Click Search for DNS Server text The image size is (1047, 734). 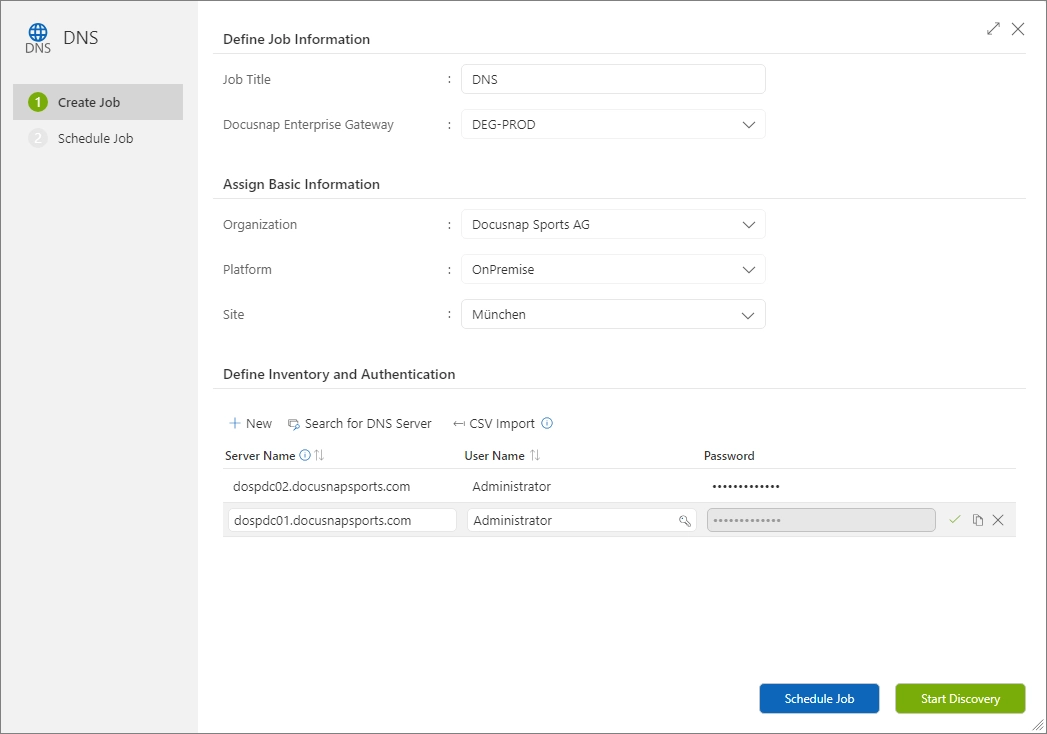[368, 423]
